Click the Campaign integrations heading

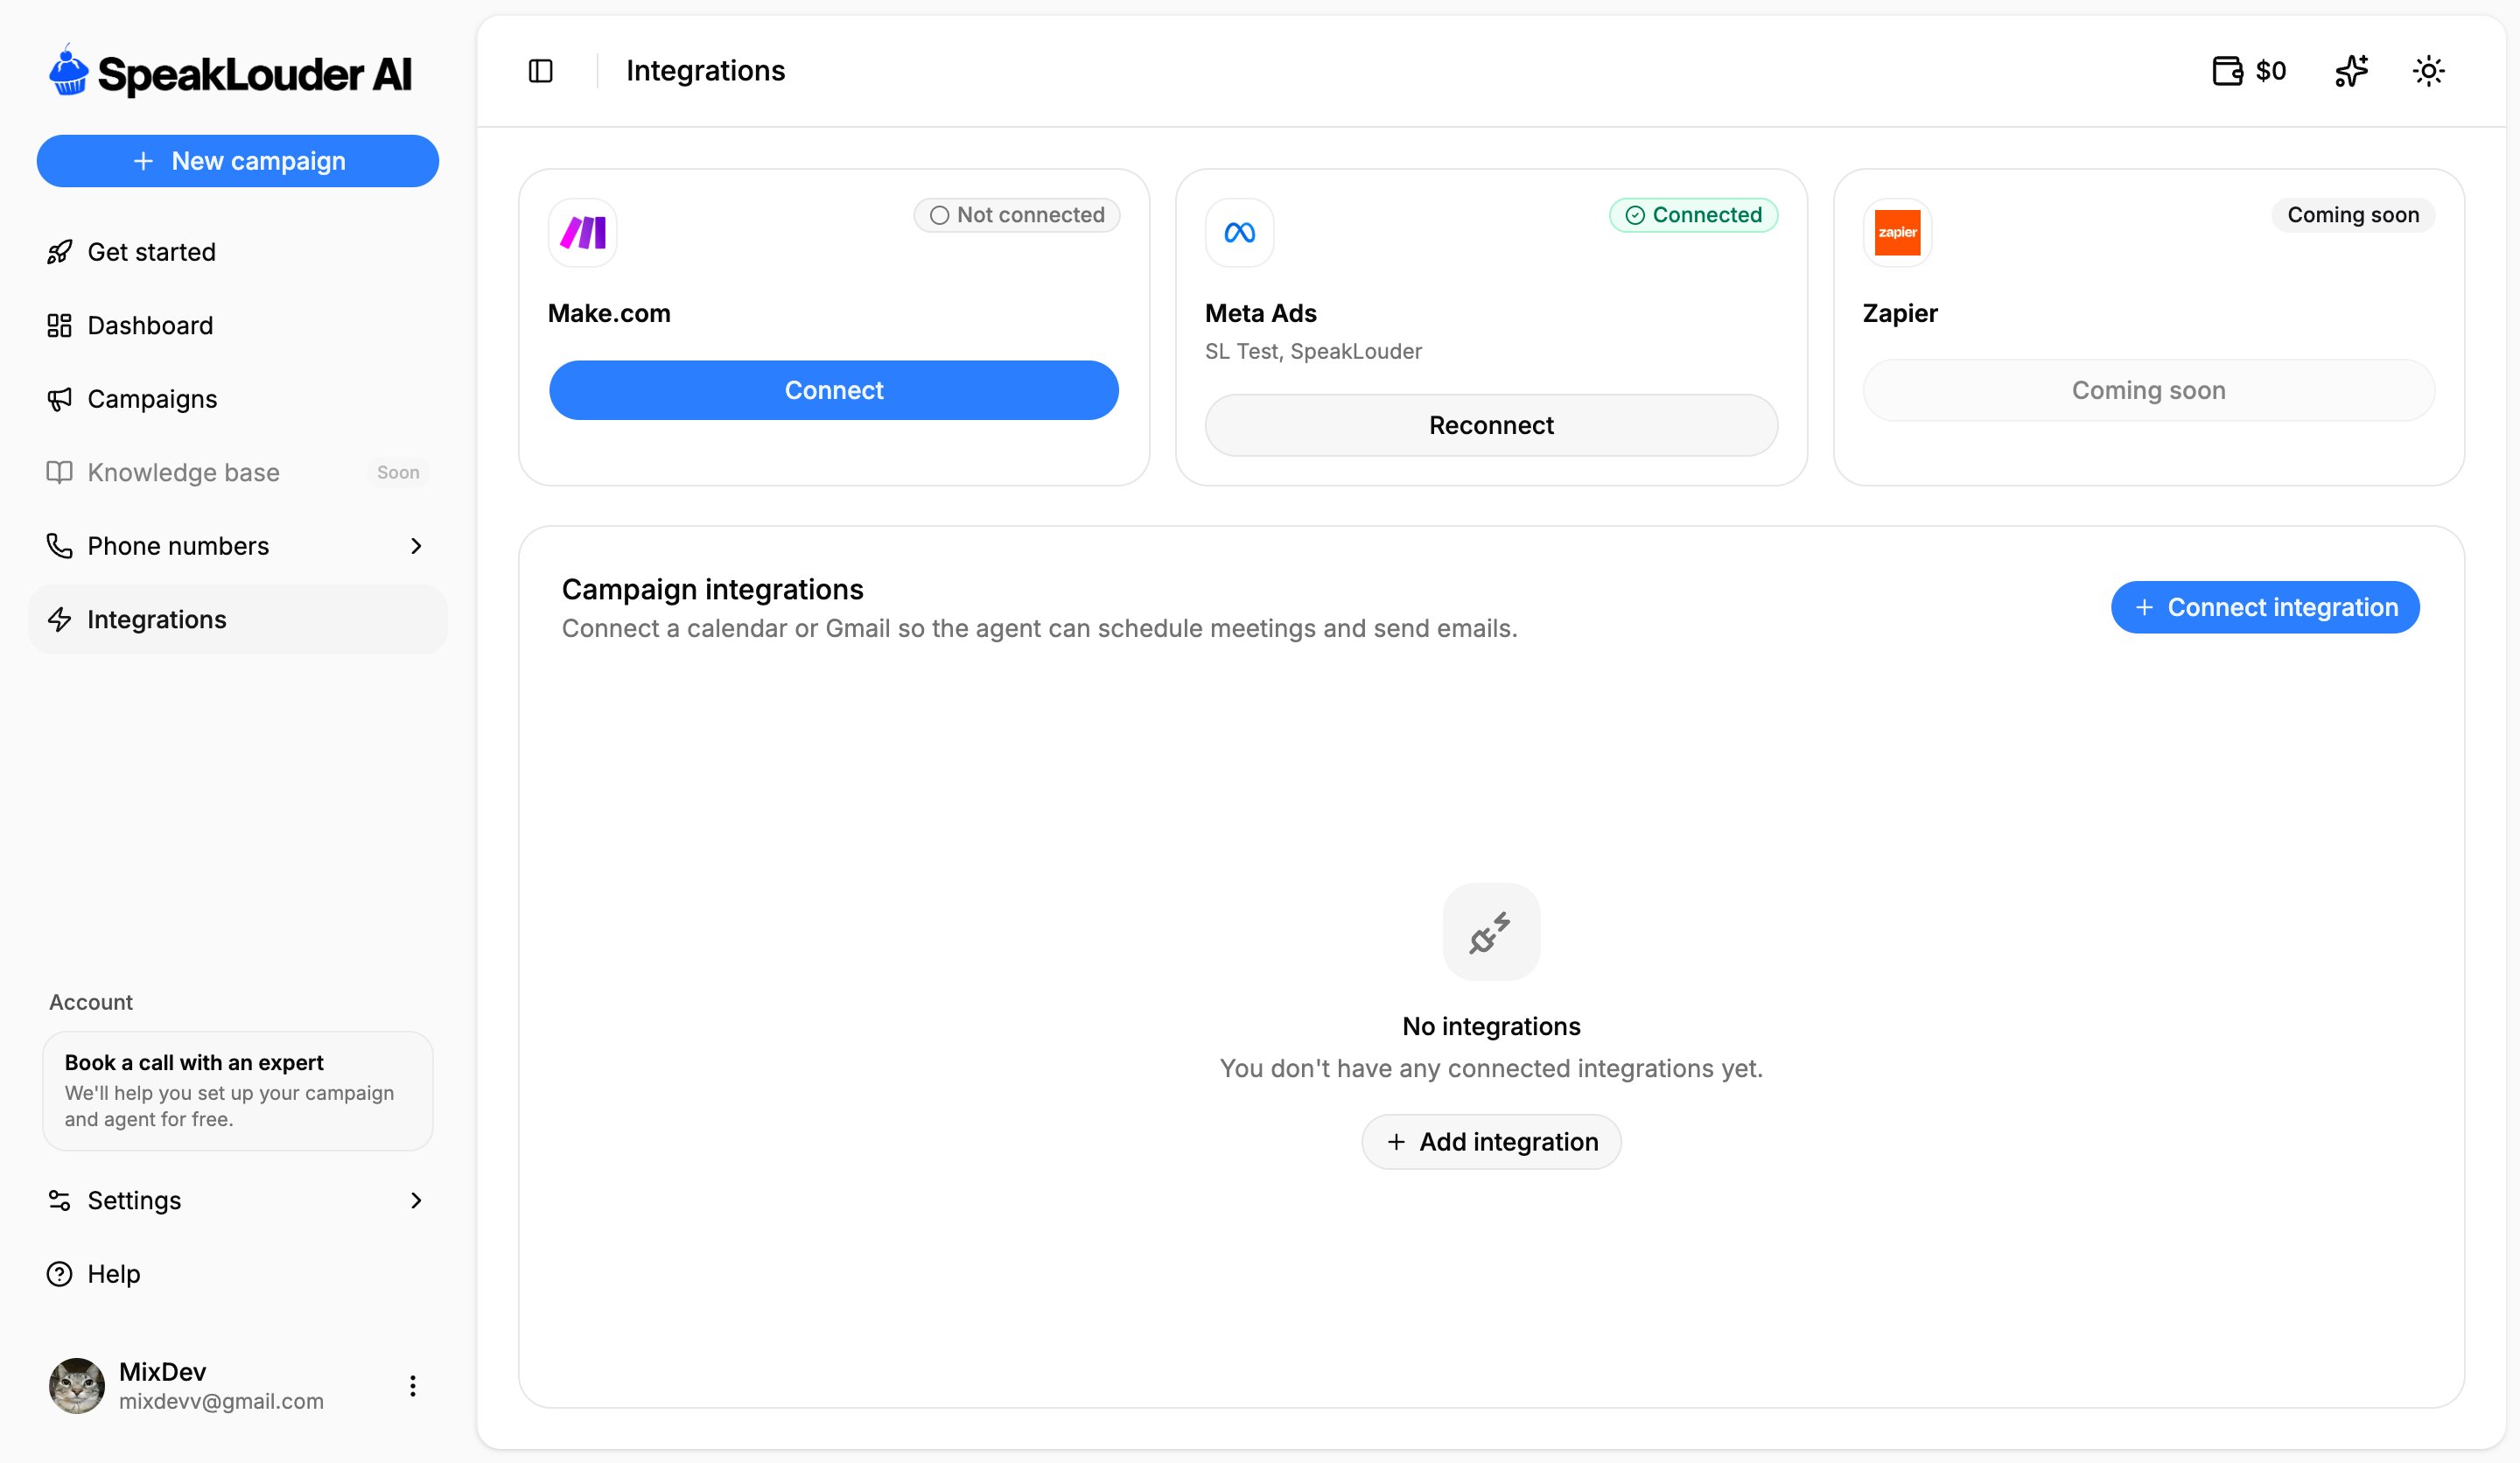tap(712, 589)
